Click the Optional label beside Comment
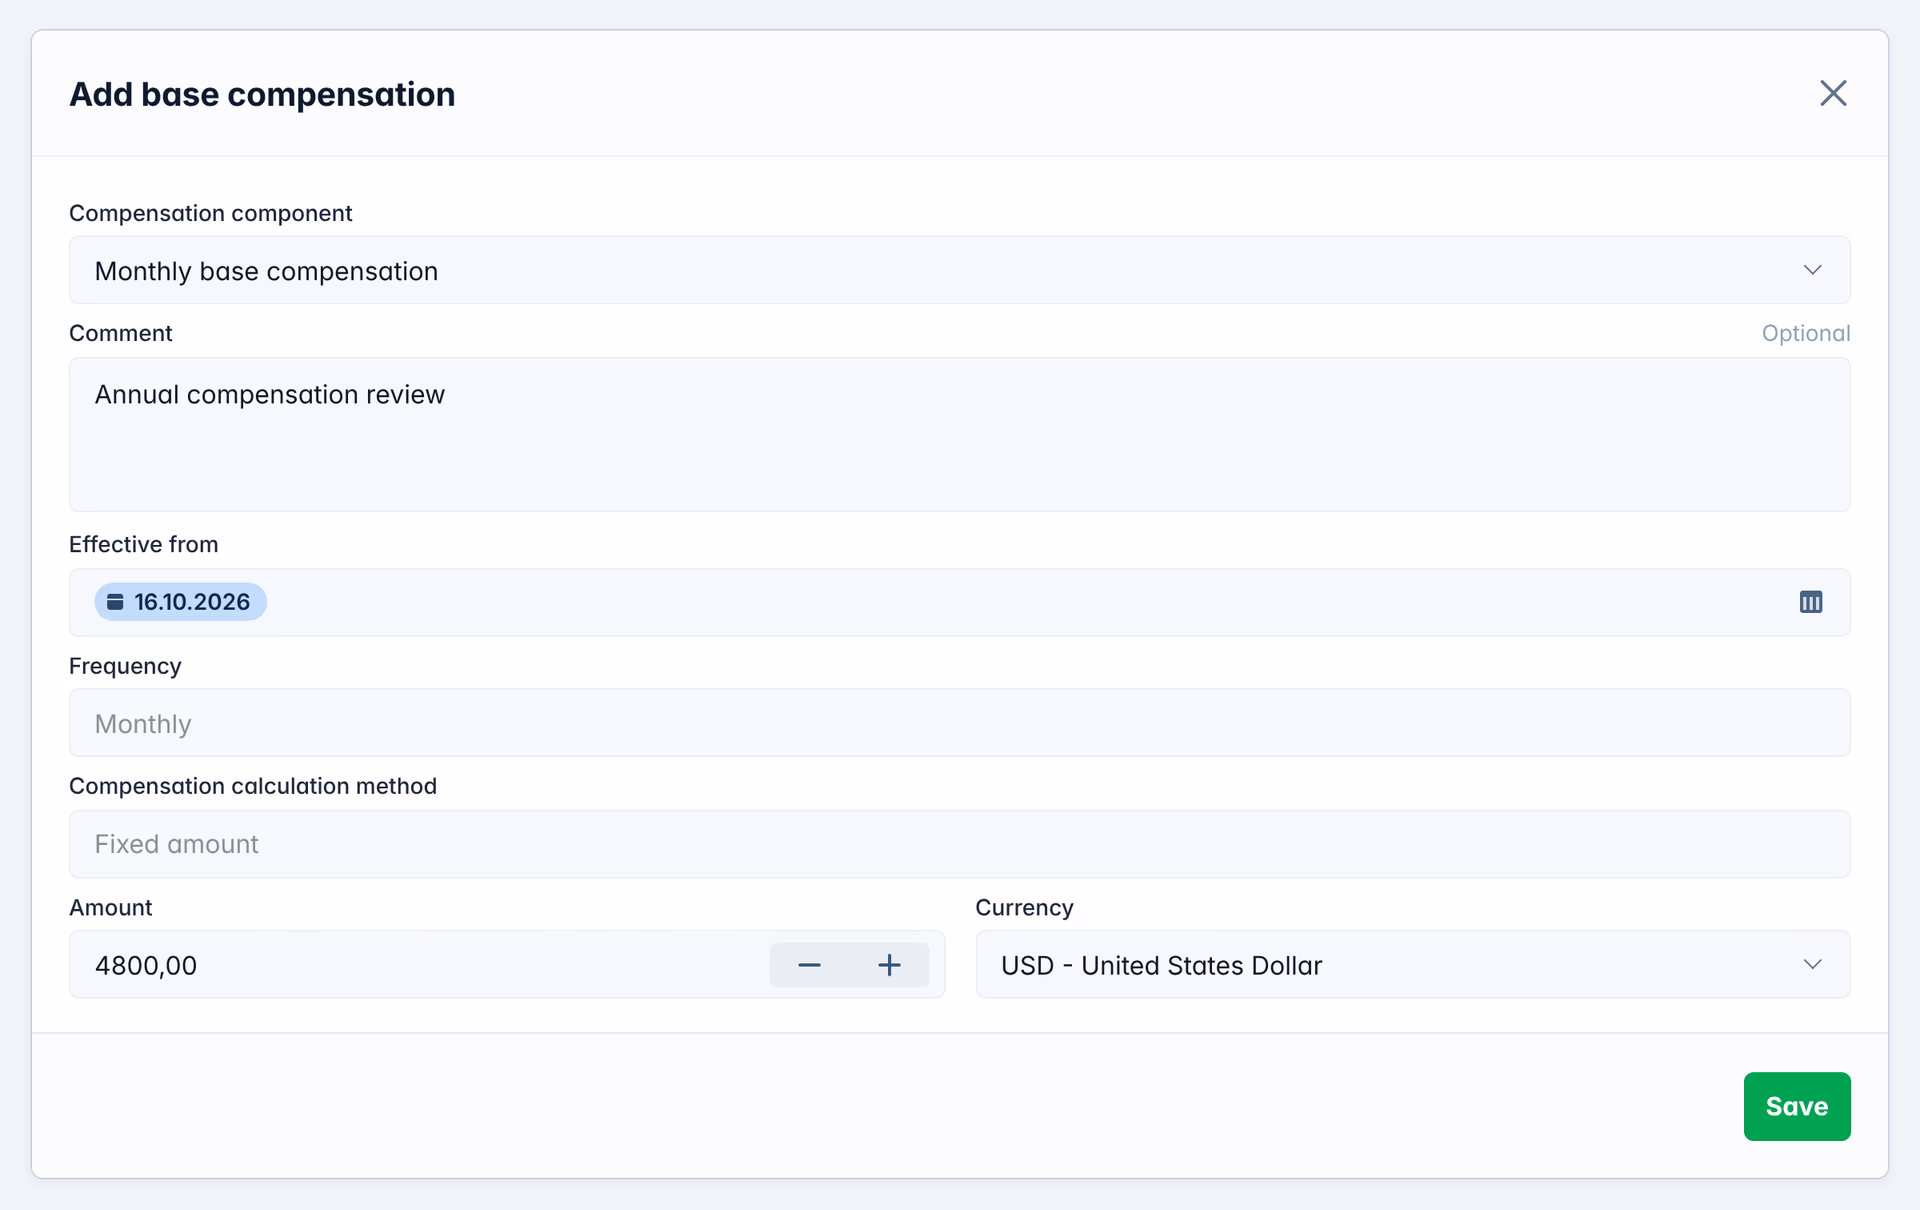The width and height of the screenshot is (1920, 1210). [1805, 334]
